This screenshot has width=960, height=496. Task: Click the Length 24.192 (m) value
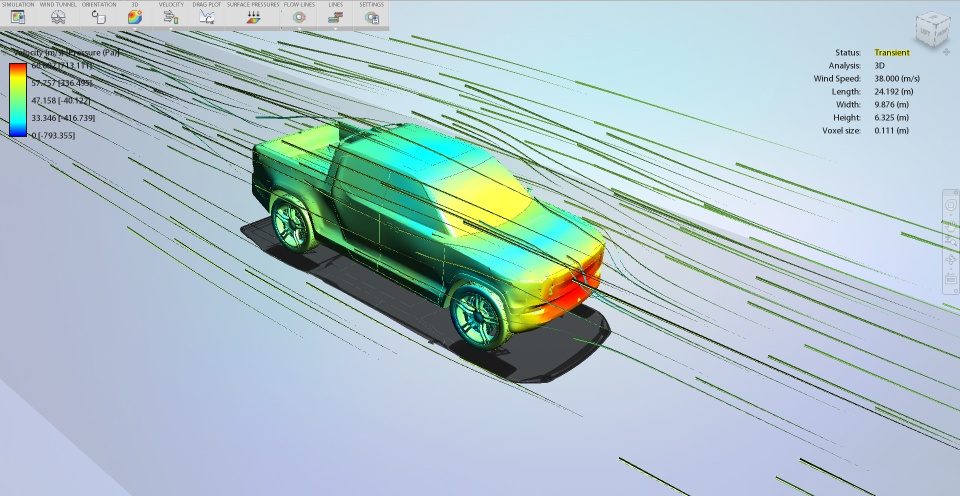[x=894, y=91]
